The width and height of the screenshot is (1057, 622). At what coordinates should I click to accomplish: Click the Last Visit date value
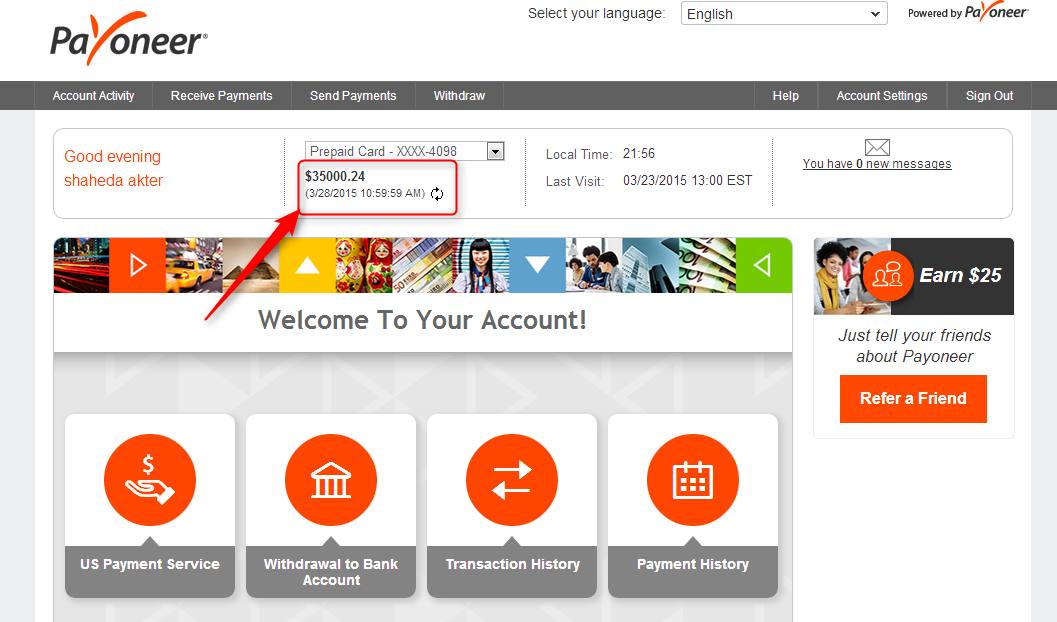pos(688,181)
